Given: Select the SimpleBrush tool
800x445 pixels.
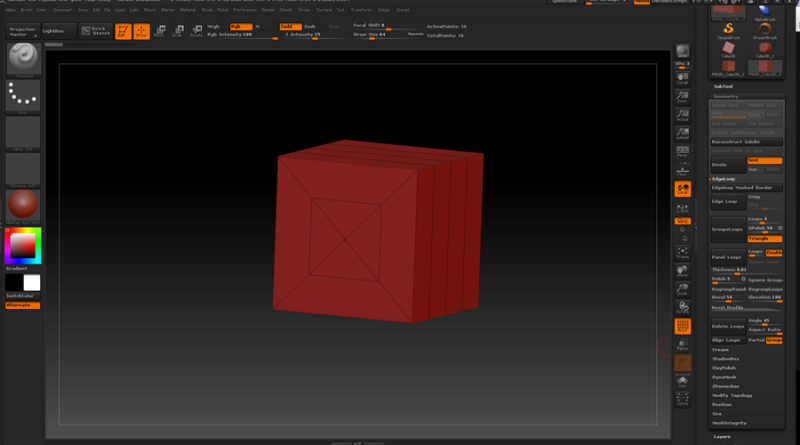Looking at the screenshot, I should 728,31.
